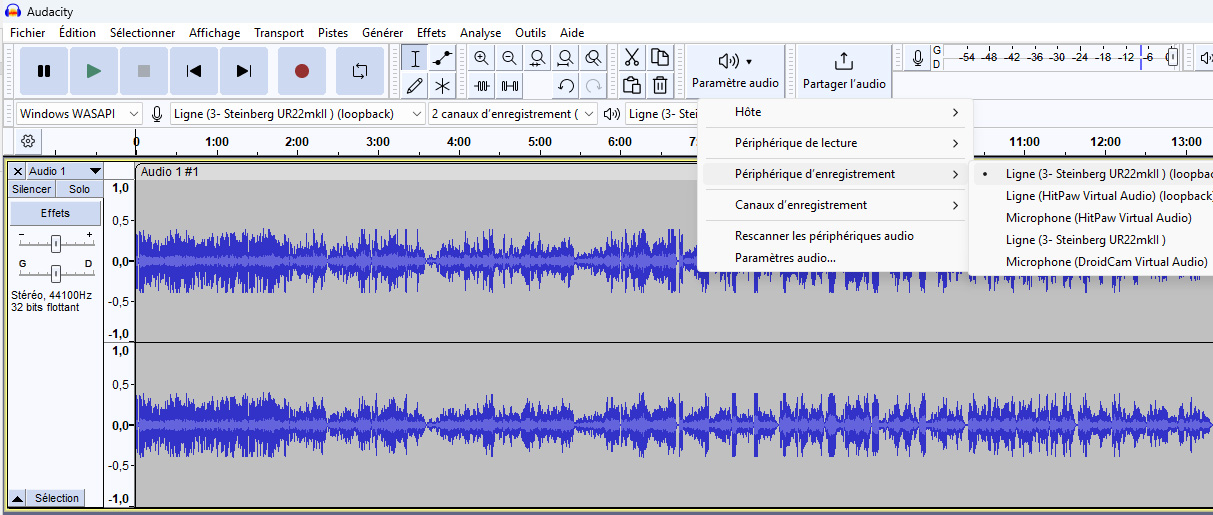Cut the selection with the scissors icon
The image size is (1213, 515).
pos(632,58)
